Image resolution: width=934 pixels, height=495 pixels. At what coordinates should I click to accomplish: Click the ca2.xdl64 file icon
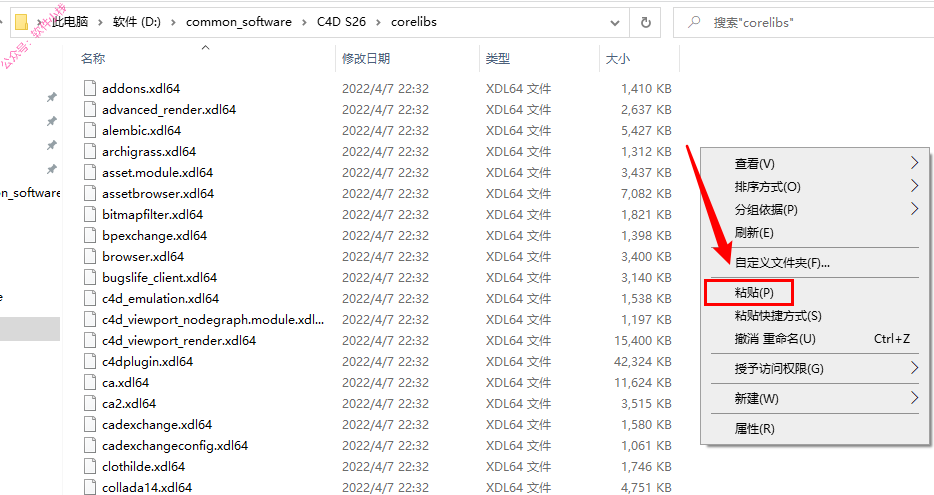point(90,403)
